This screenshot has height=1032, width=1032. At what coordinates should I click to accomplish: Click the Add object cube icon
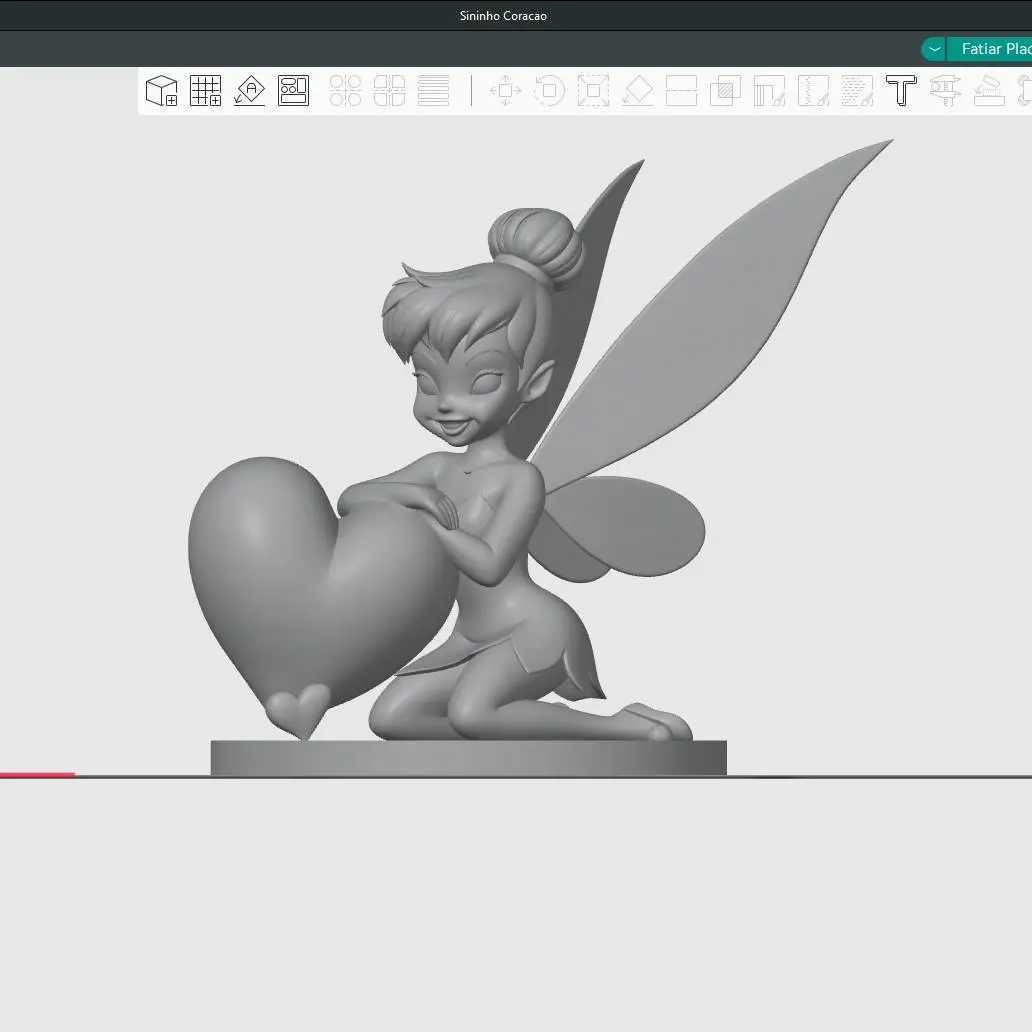161,90
